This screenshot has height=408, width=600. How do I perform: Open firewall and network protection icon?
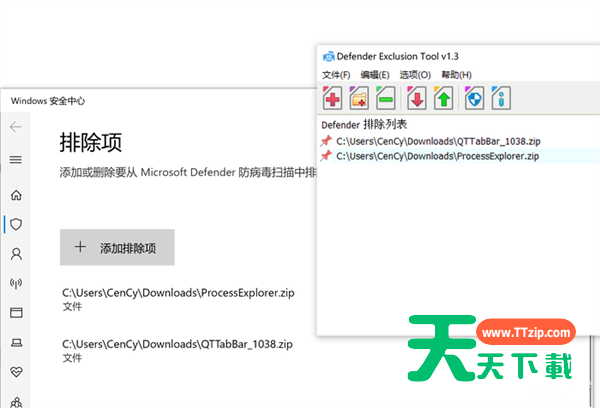click(x=16, y=283)
